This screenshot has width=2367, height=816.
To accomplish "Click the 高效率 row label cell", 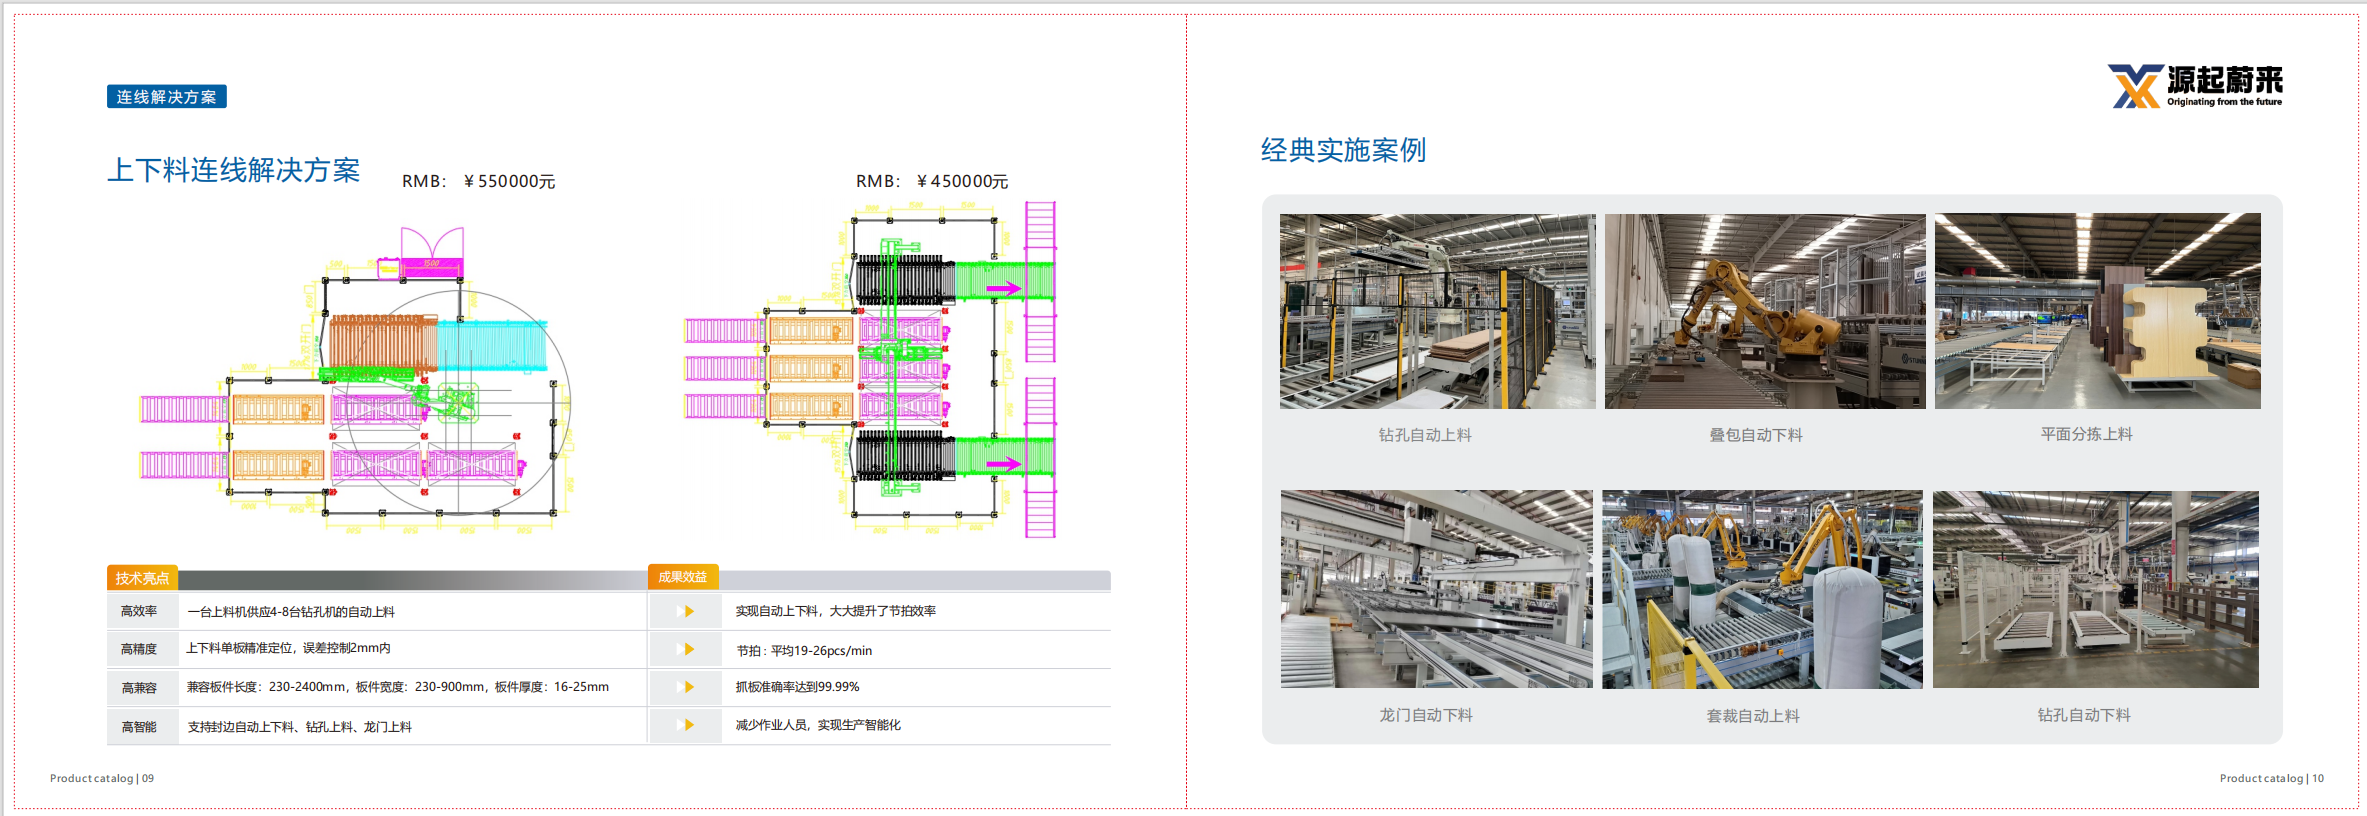I will pos(139,611).
